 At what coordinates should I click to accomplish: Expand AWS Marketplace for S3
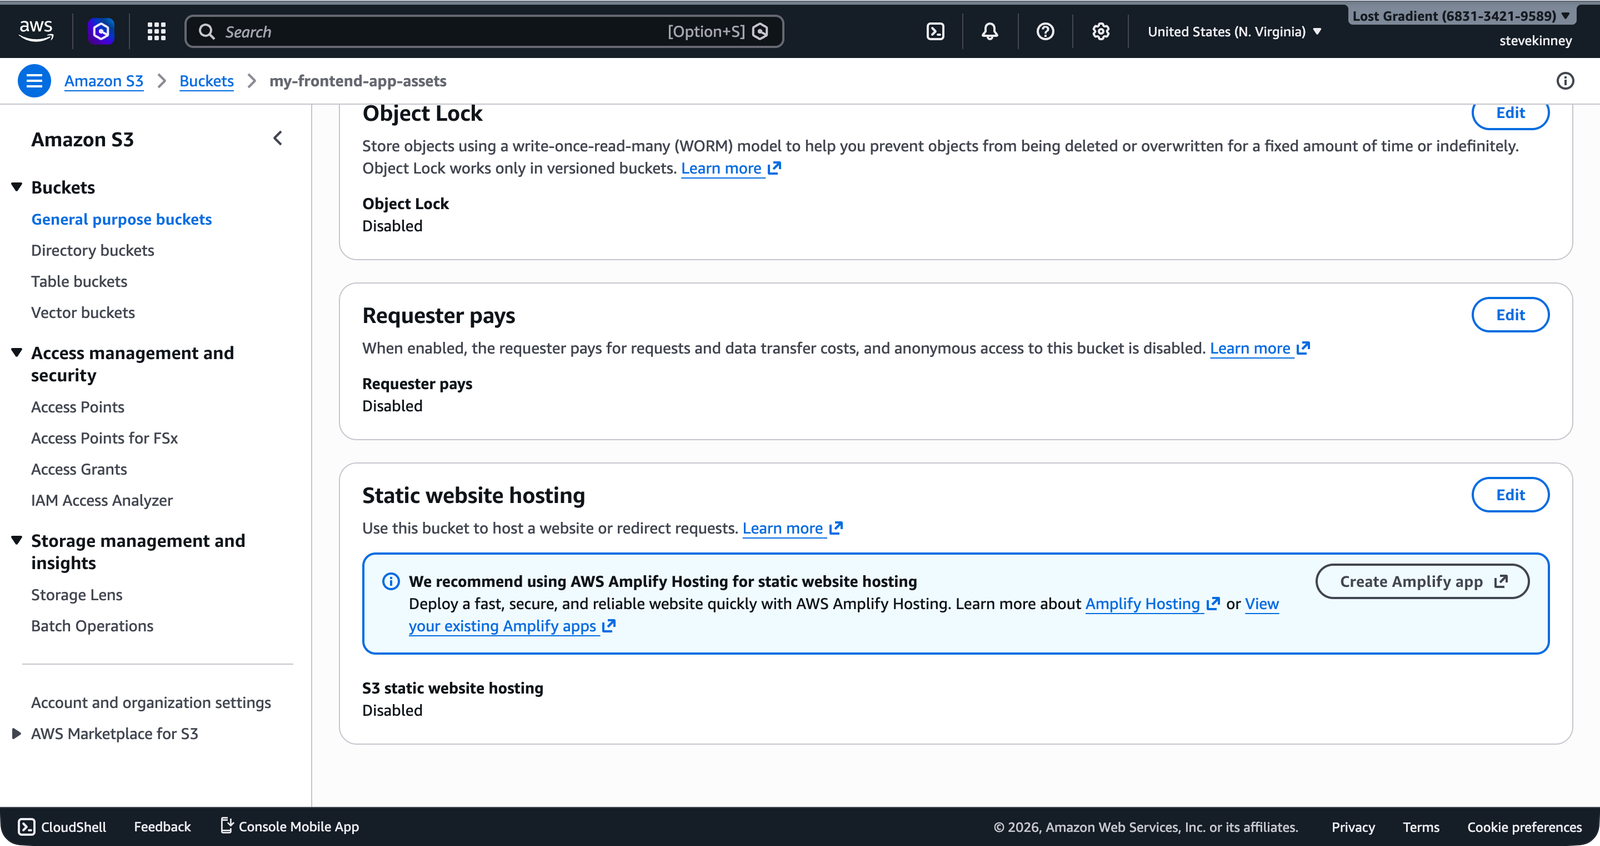17,734
